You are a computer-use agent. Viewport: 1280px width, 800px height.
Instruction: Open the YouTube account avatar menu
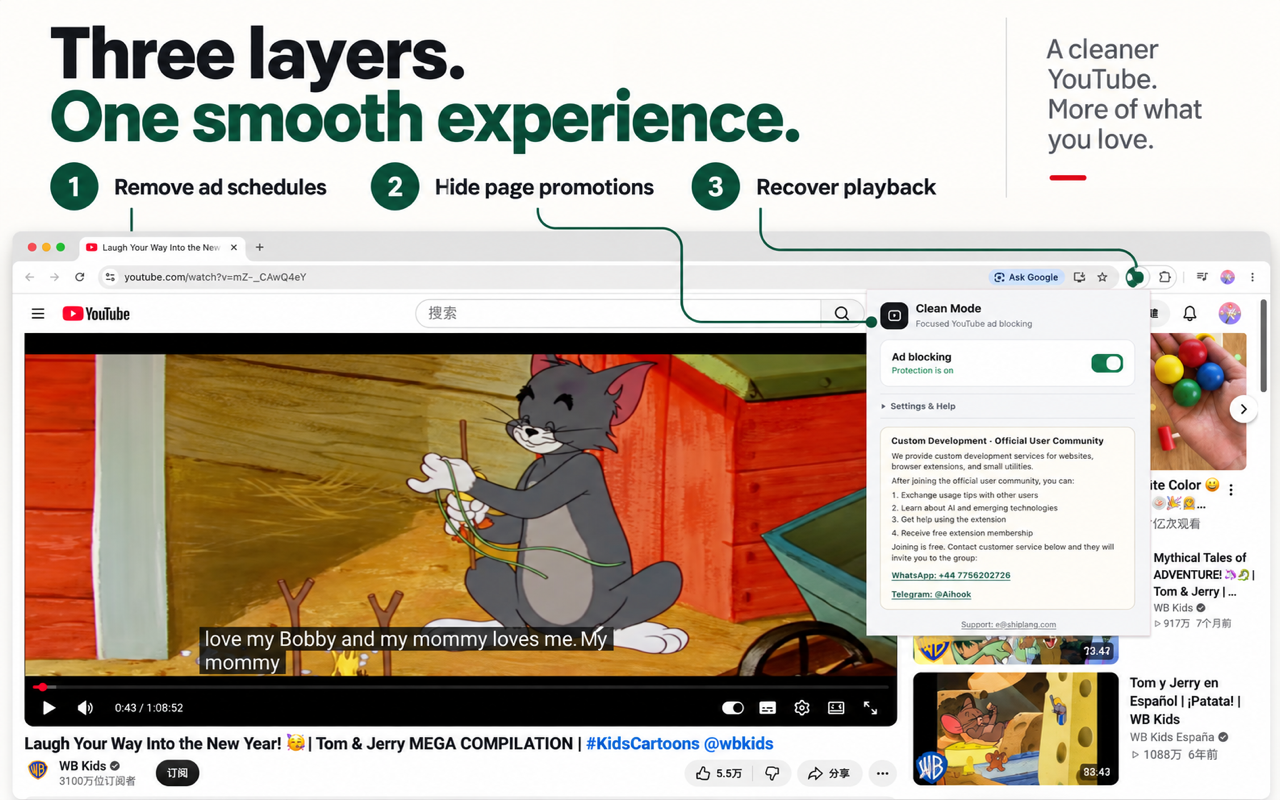(1230, 314)
